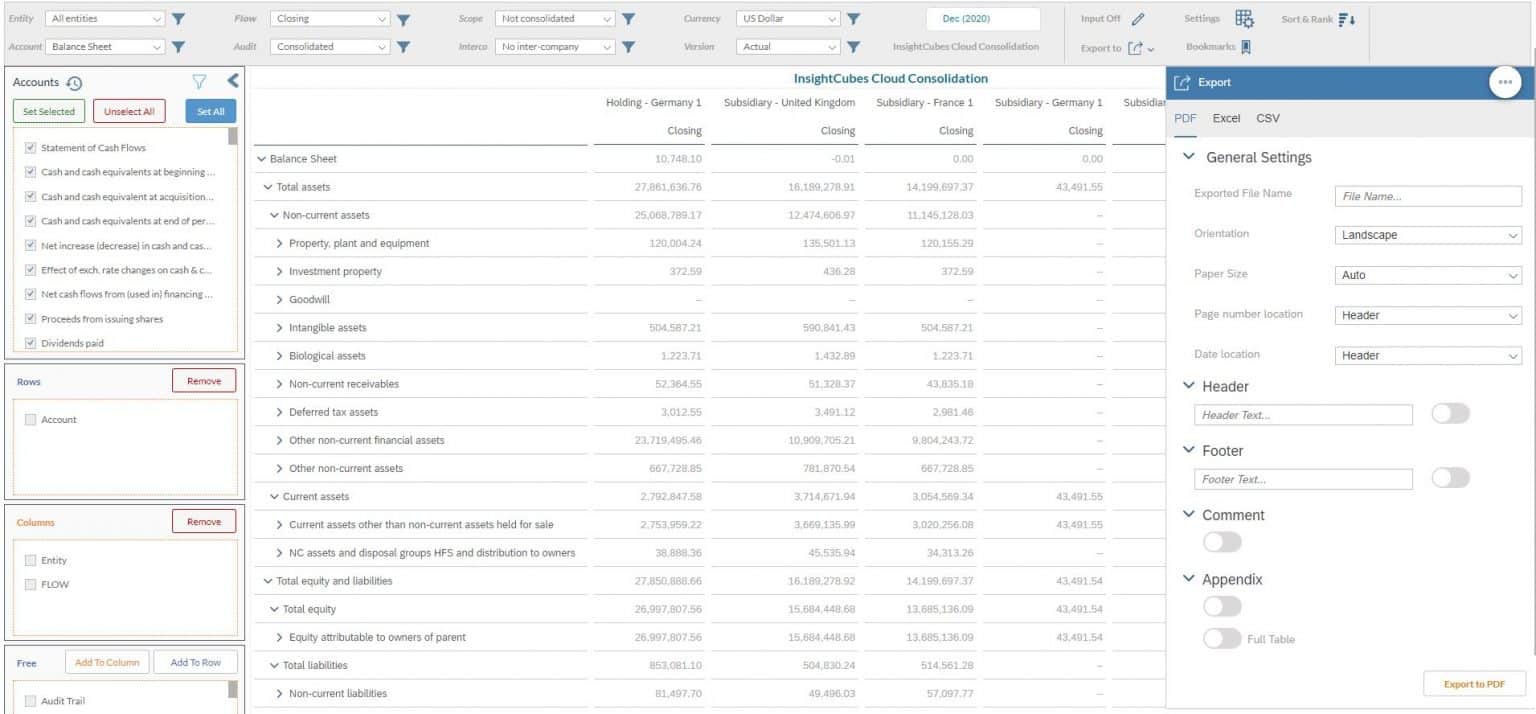Collapse the Non-current assets section
This screenshot has height=714, width=1536.
pos(274,215)
